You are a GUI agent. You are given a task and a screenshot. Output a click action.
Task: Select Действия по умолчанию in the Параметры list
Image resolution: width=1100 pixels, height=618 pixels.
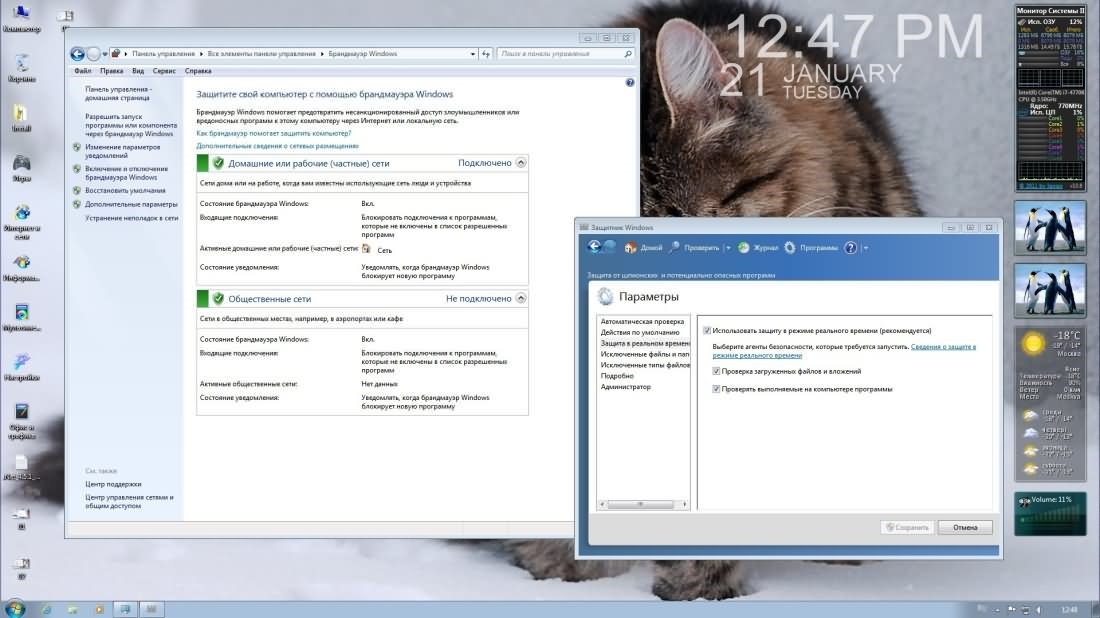click(640, 332)
